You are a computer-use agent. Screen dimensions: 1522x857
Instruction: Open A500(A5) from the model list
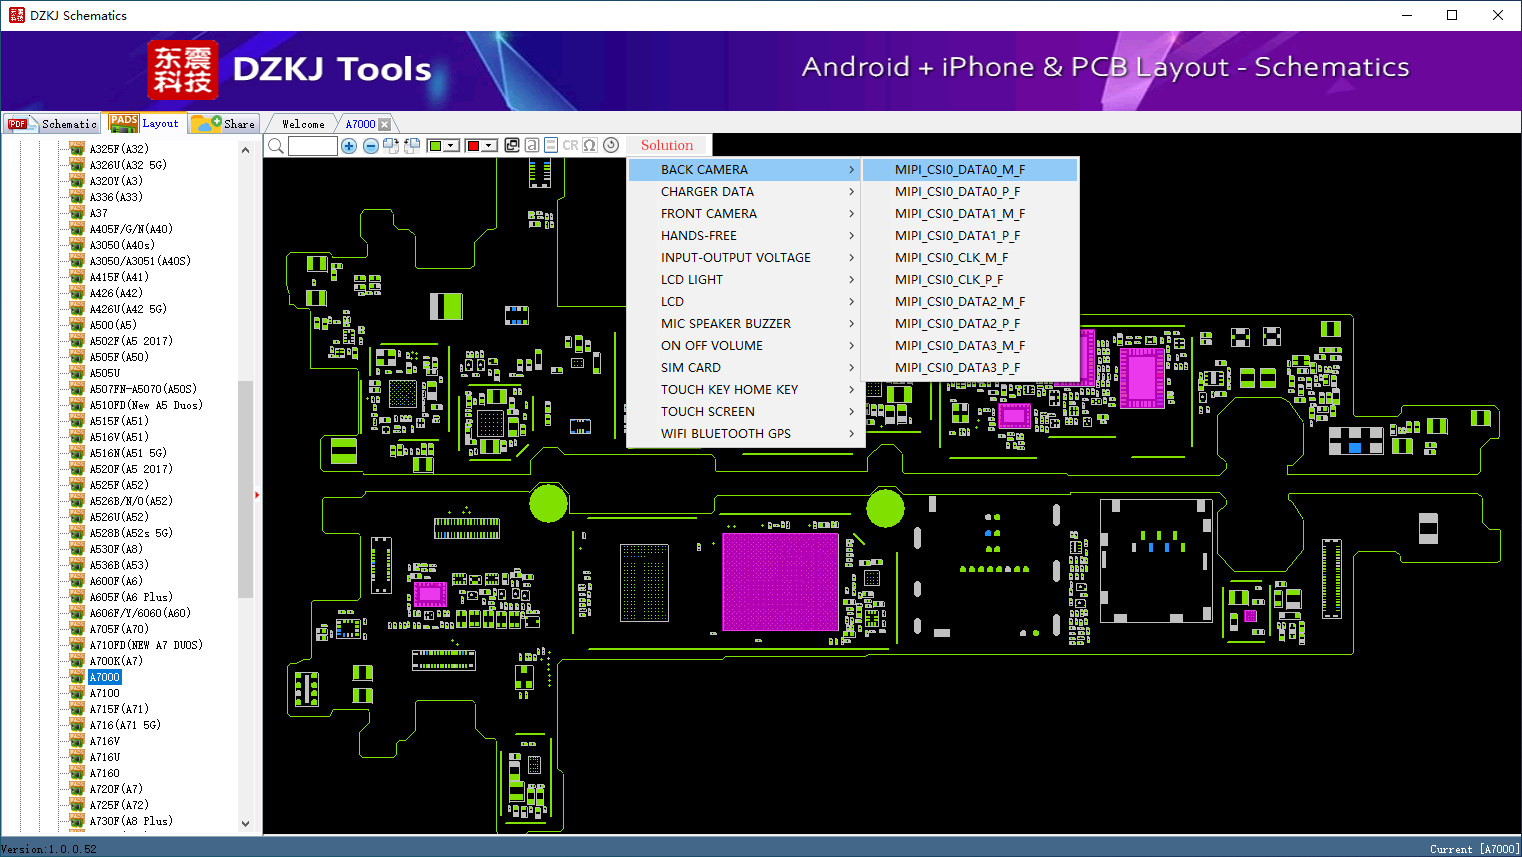(x=113, y=325)
